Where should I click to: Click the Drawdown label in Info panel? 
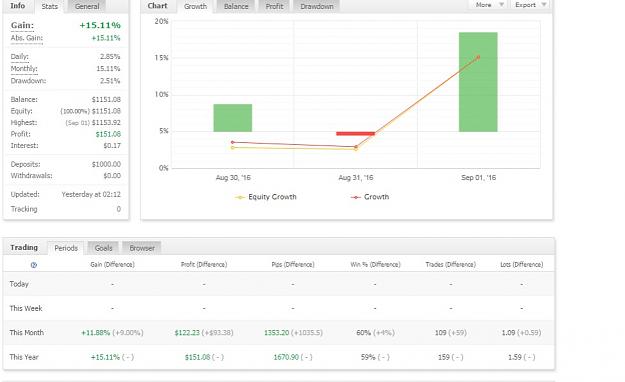click(x=28, y=81)
